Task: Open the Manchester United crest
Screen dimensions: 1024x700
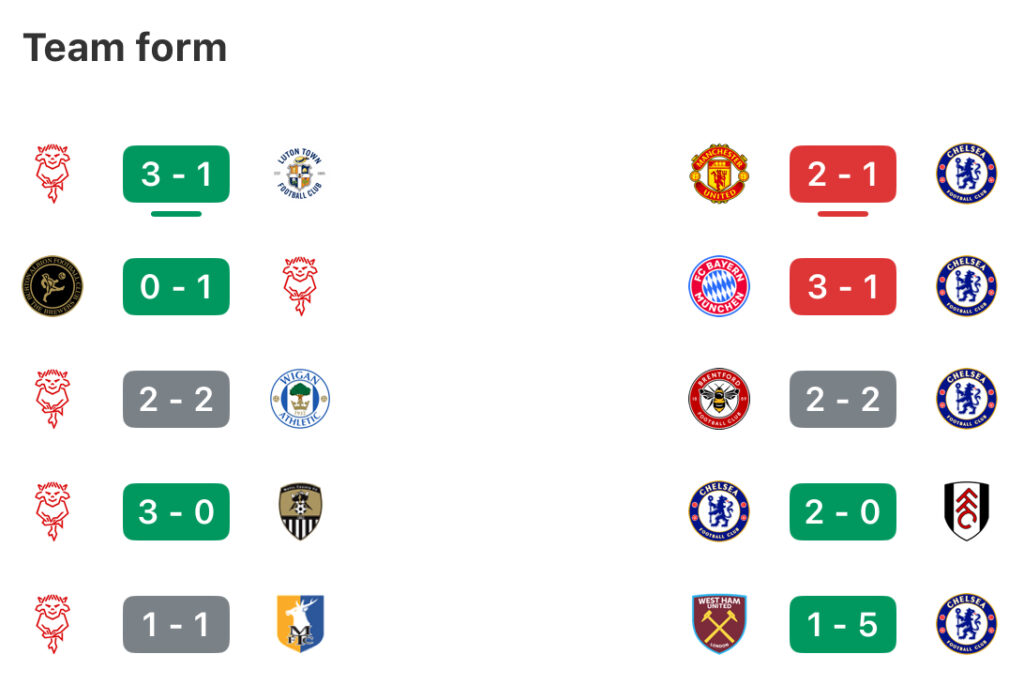Action: click(718, 174)
